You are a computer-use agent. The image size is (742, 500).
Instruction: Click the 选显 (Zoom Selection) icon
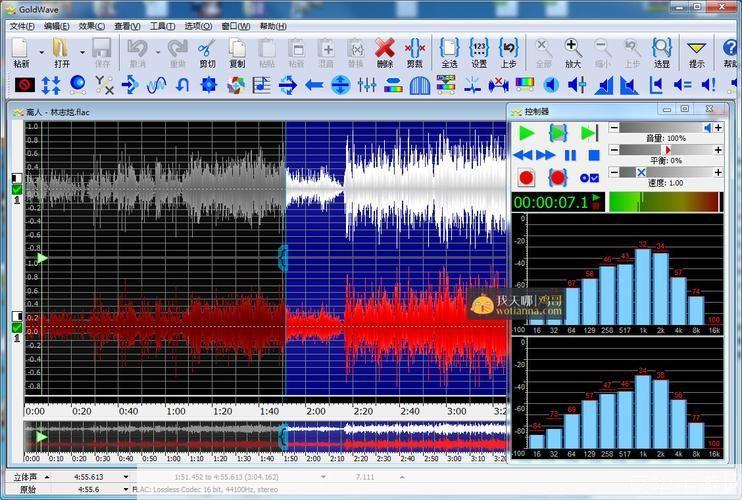[662, 48]
